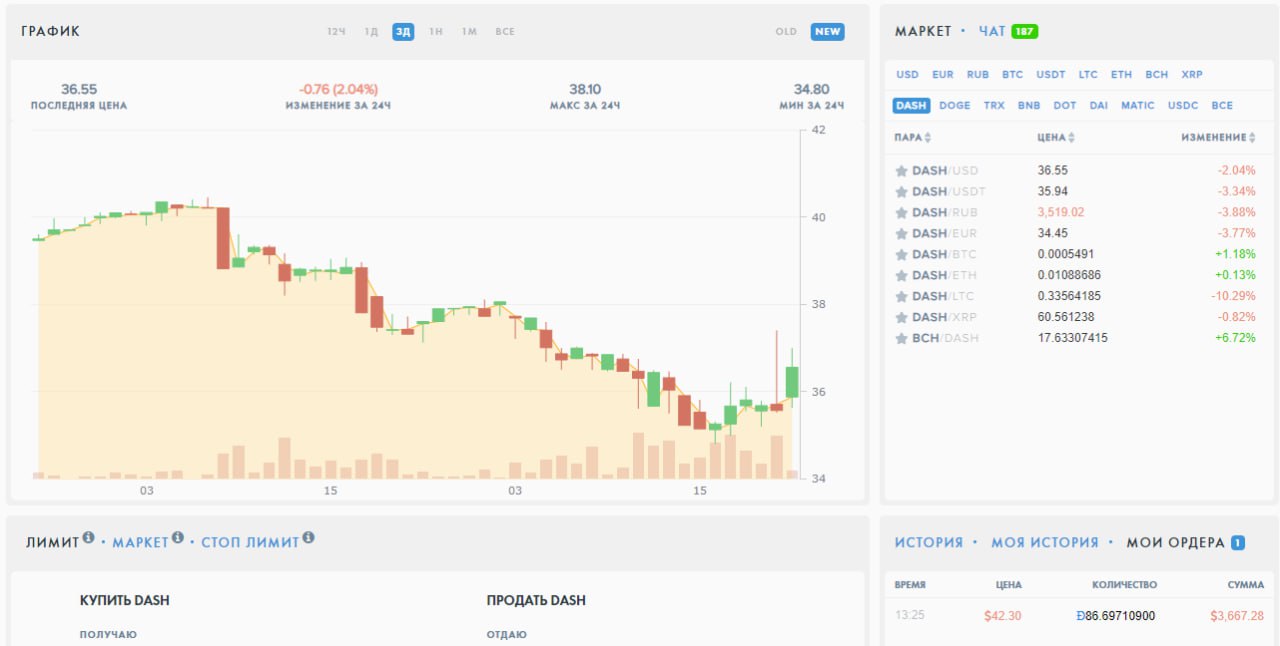
Task: Set chart range to ВСЕ
Action: 505,32
